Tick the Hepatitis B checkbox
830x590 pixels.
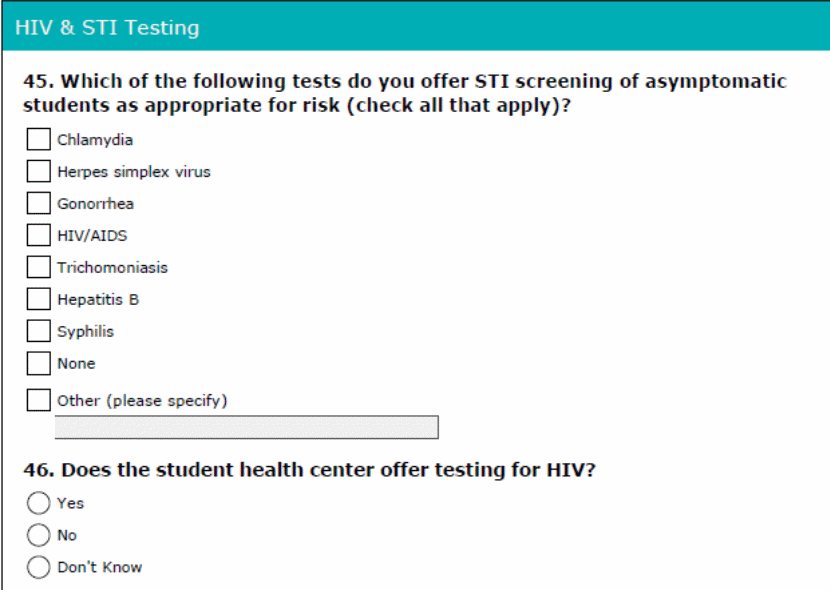click(x=38, y=299)
